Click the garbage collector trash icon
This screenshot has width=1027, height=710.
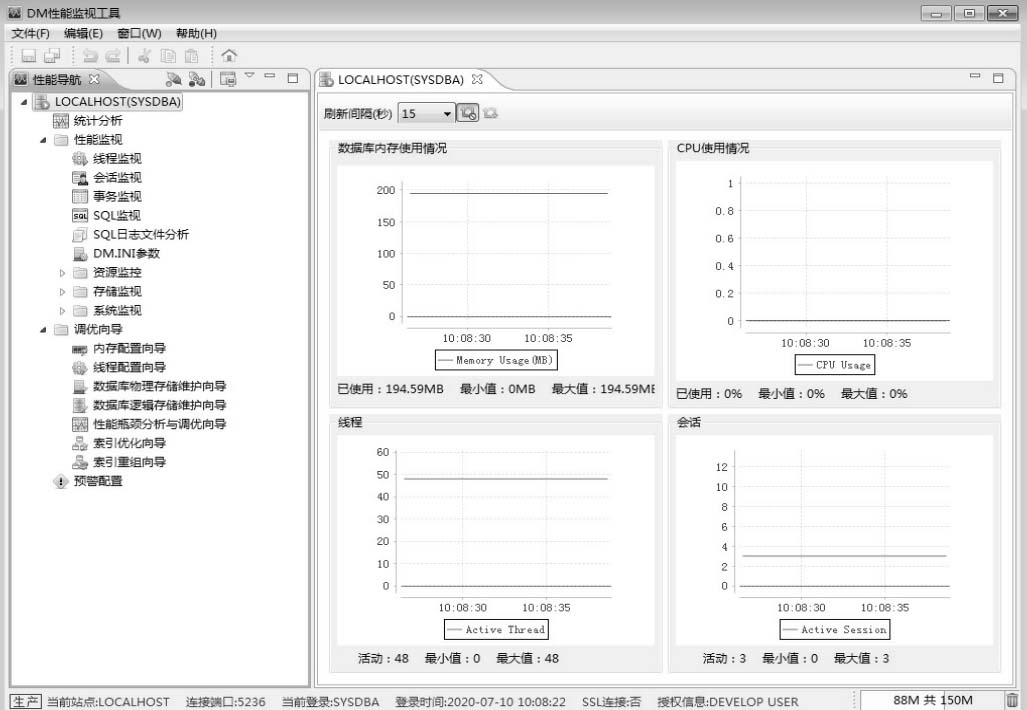(x=1012, y=701)
